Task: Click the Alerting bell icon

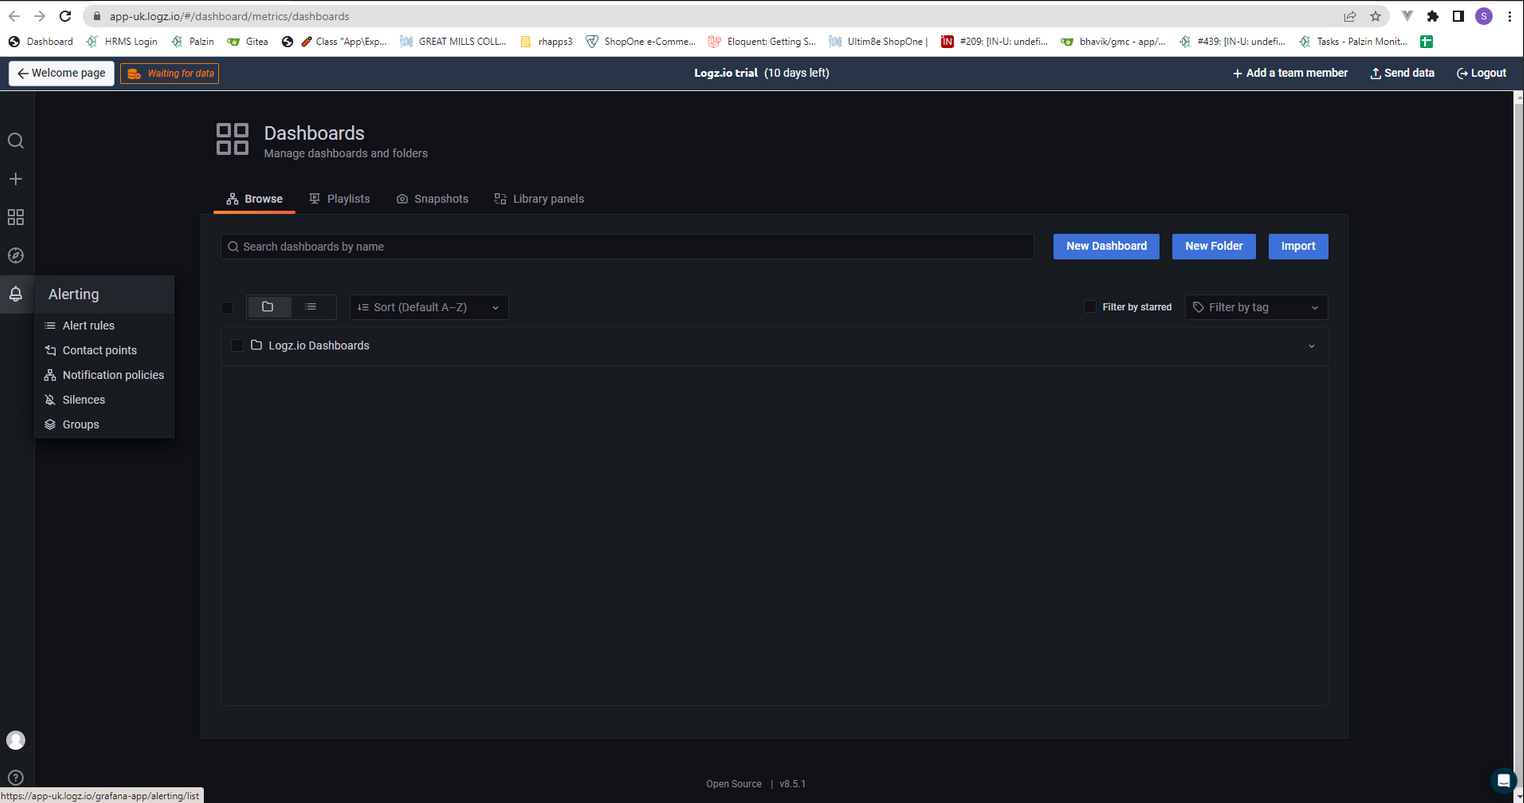Action: [16, 294]
